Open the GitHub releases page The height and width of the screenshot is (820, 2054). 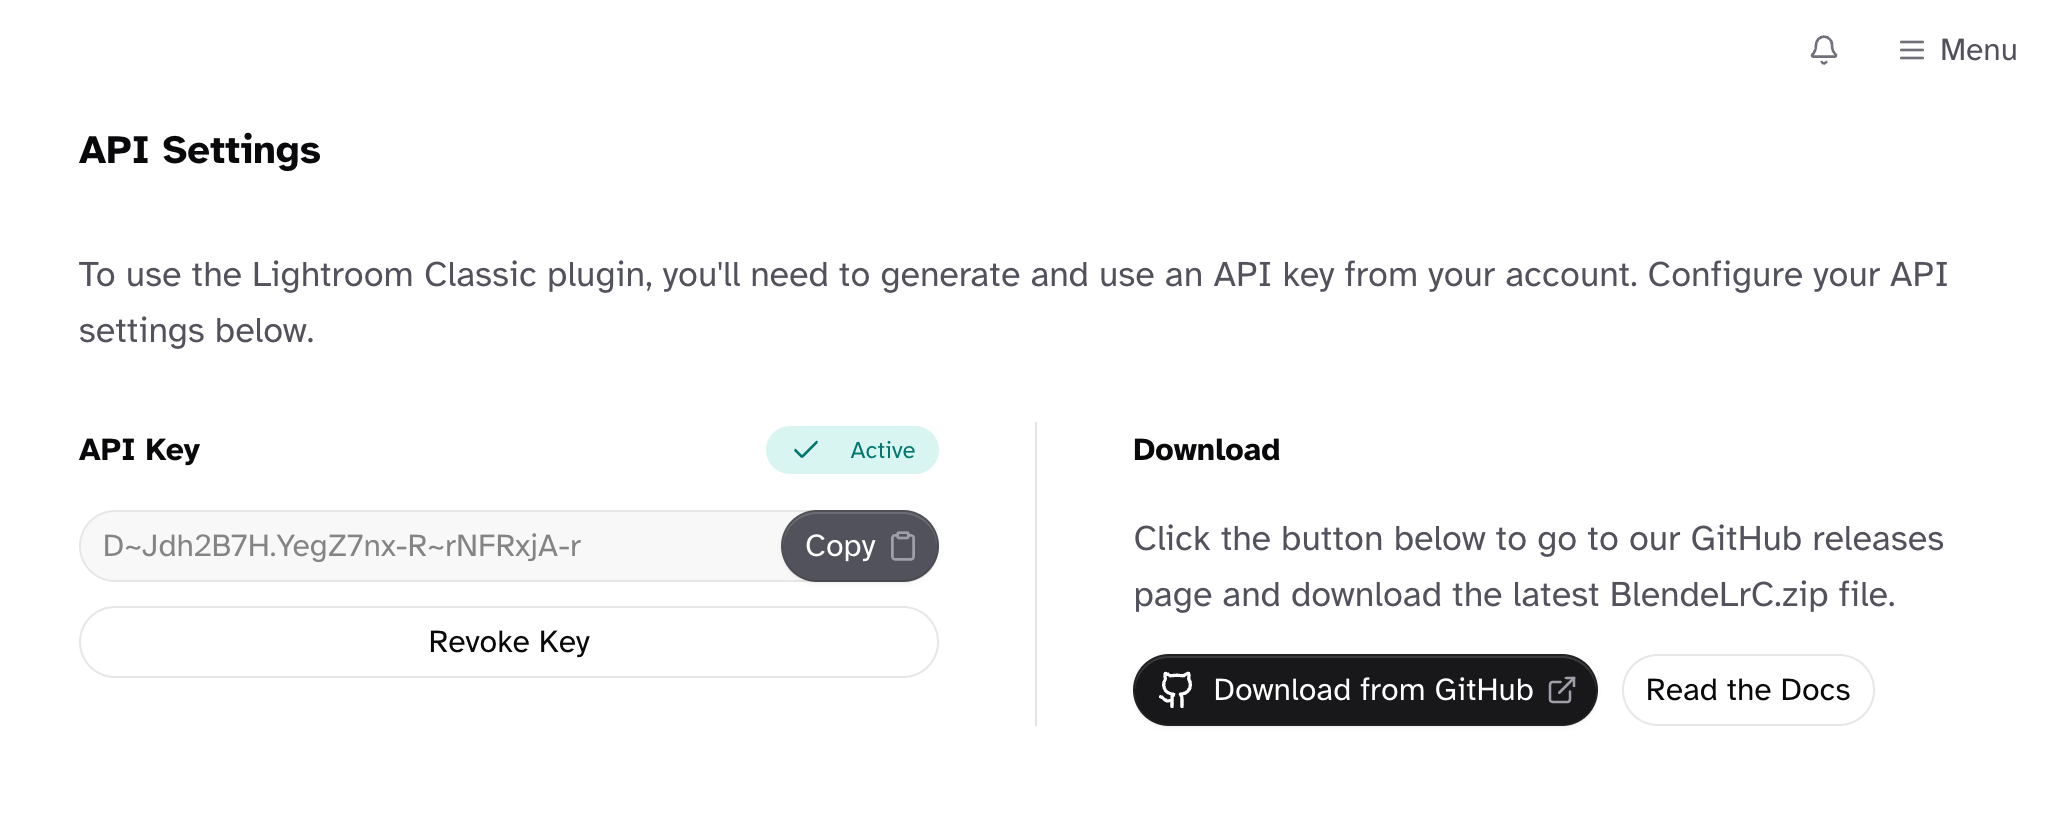(x=1364, y=690)
